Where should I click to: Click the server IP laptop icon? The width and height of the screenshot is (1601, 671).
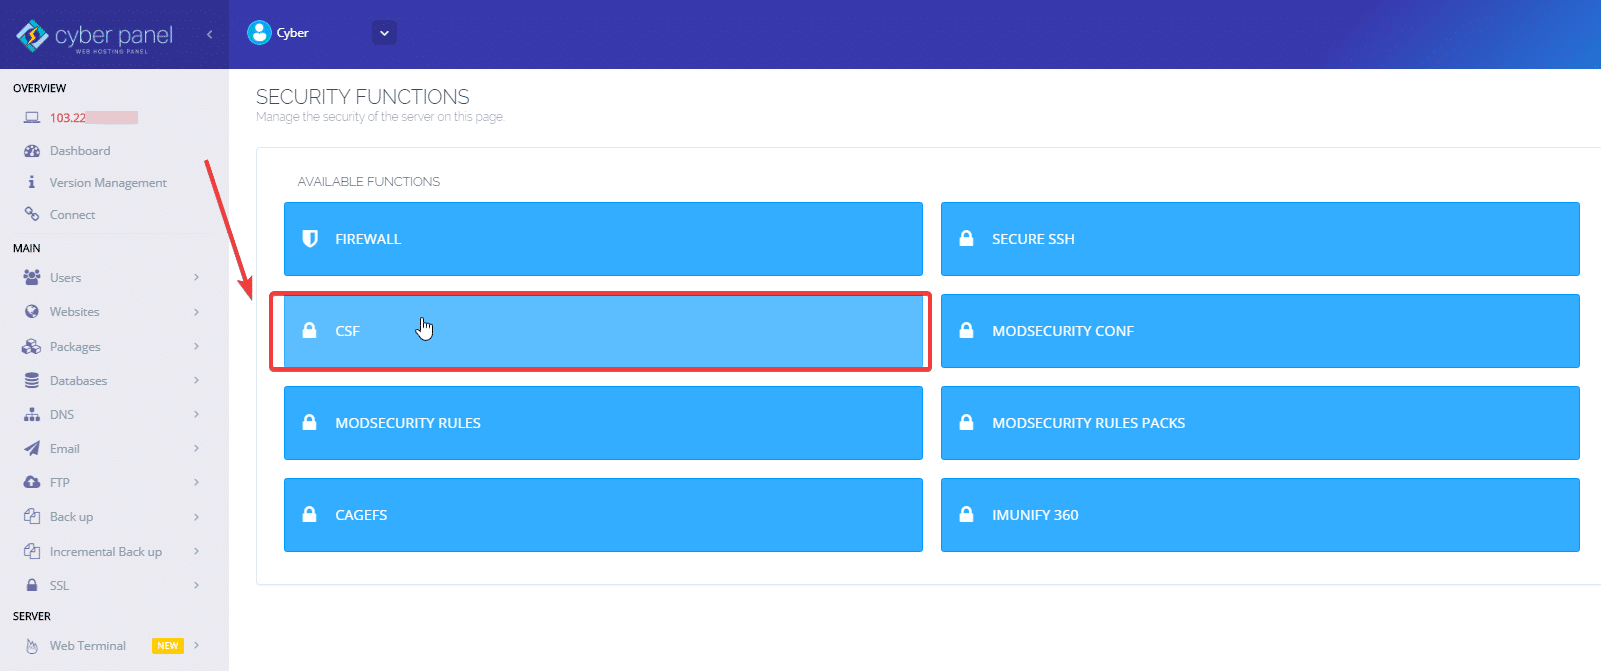pos(32,118)
